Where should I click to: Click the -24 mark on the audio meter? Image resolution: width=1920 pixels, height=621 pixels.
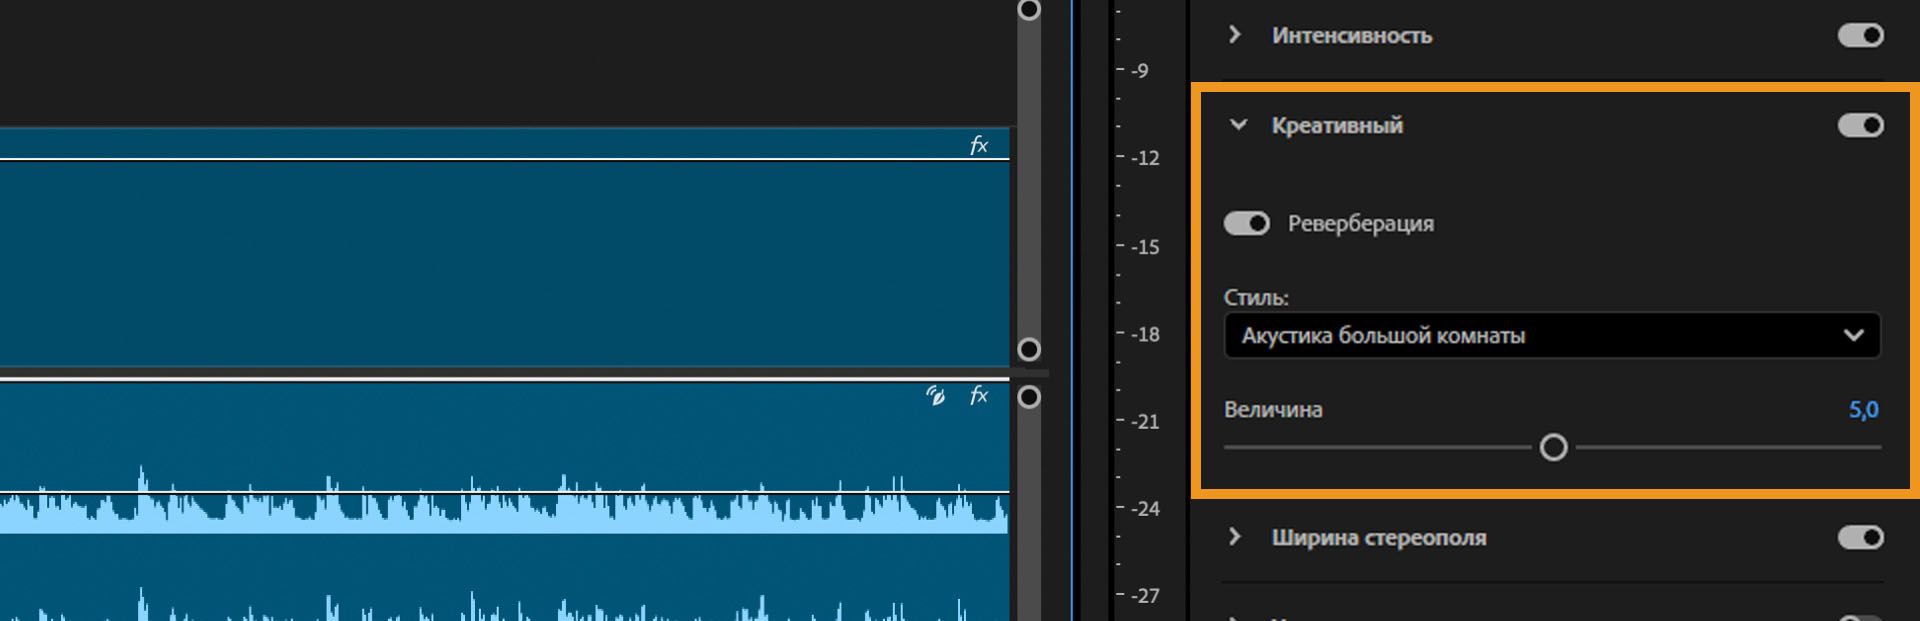click(1145, 508)
